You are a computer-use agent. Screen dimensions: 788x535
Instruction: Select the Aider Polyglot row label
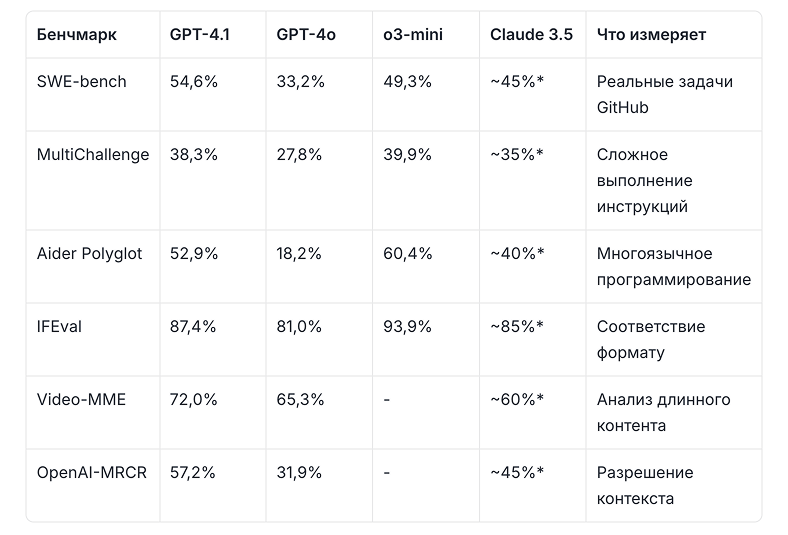point(89,254)
